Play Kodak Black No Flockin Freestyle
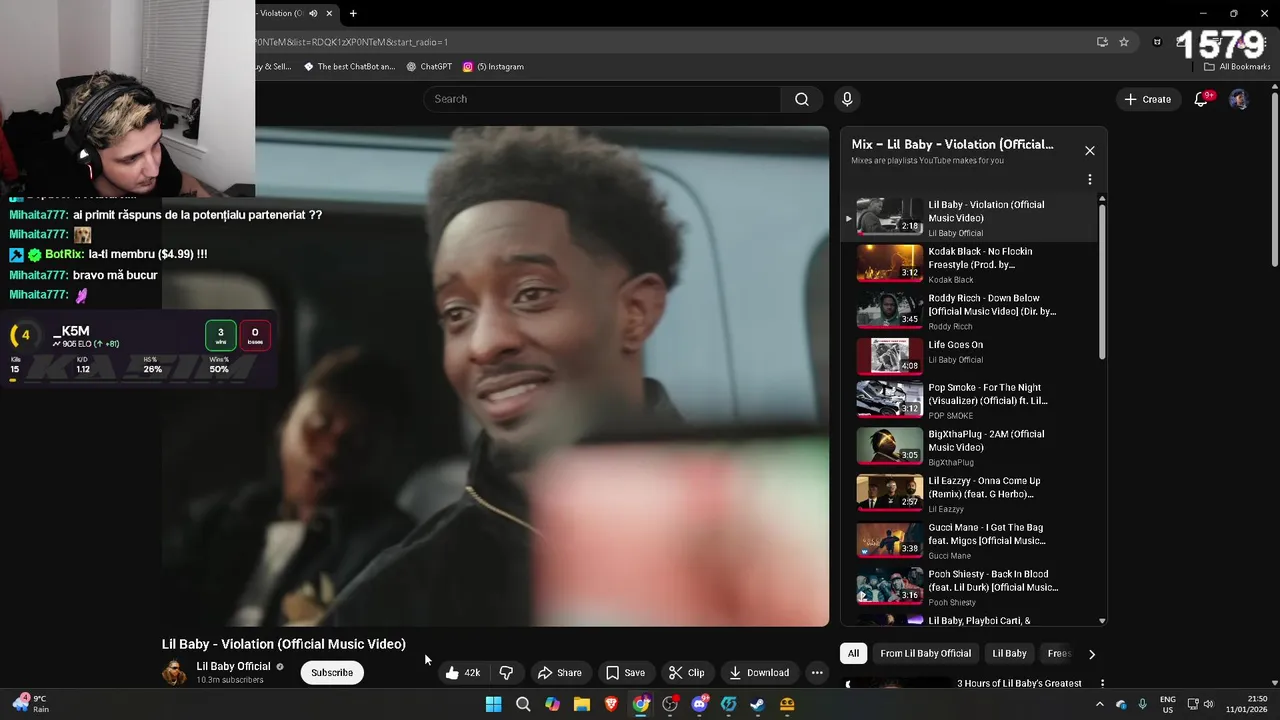This screenshot has height=720, width=1280. coord(969,264)
